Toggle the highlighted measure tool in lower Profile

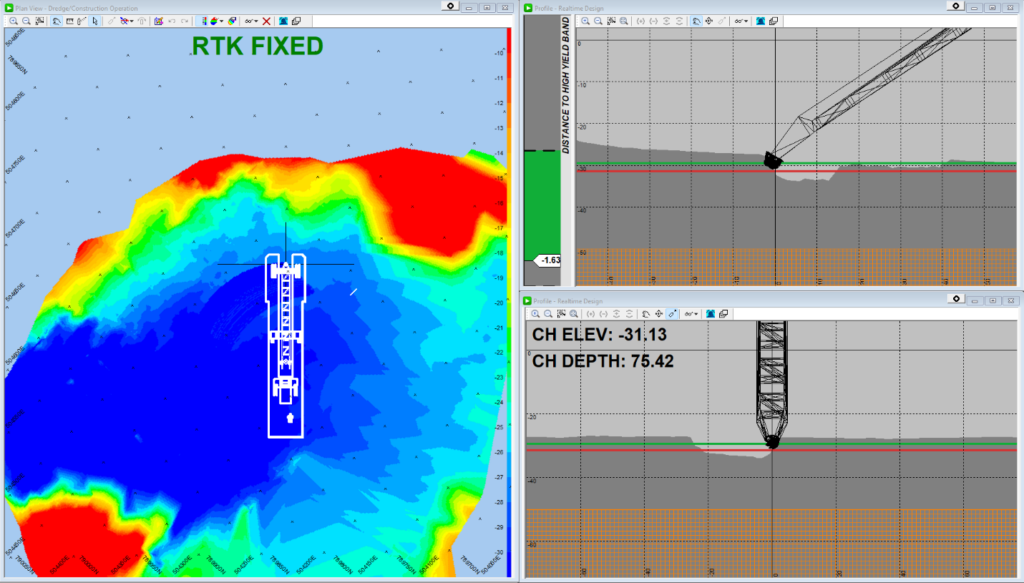[672, 314]
